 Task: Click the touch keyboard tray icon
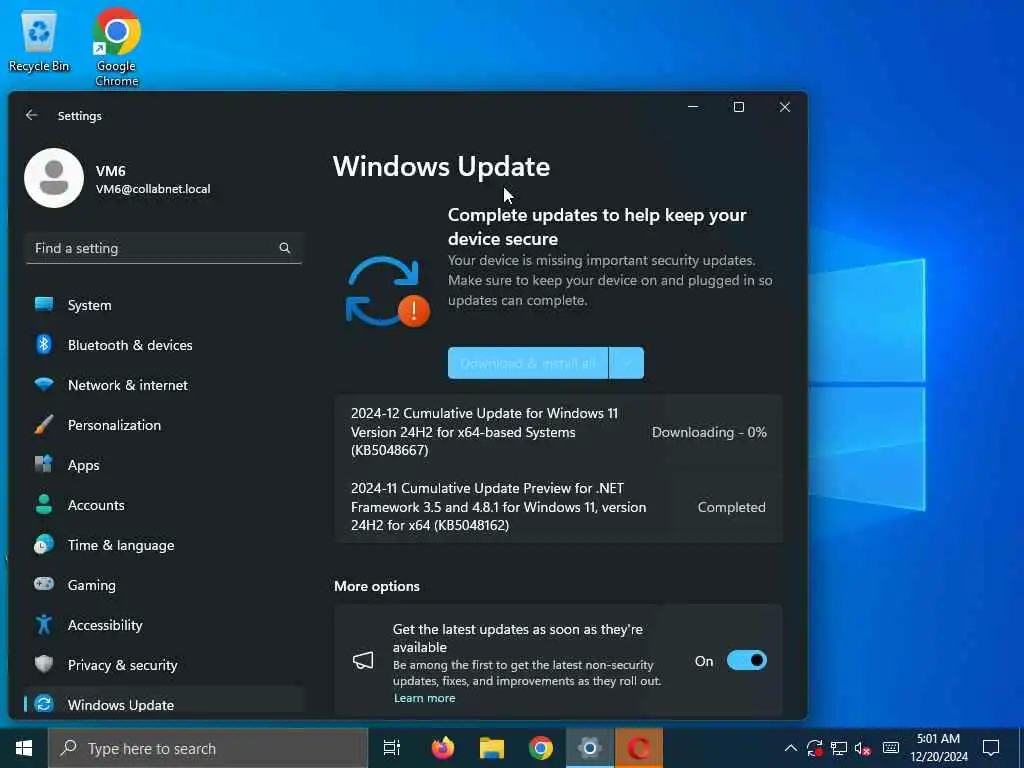tap(891, 748)
